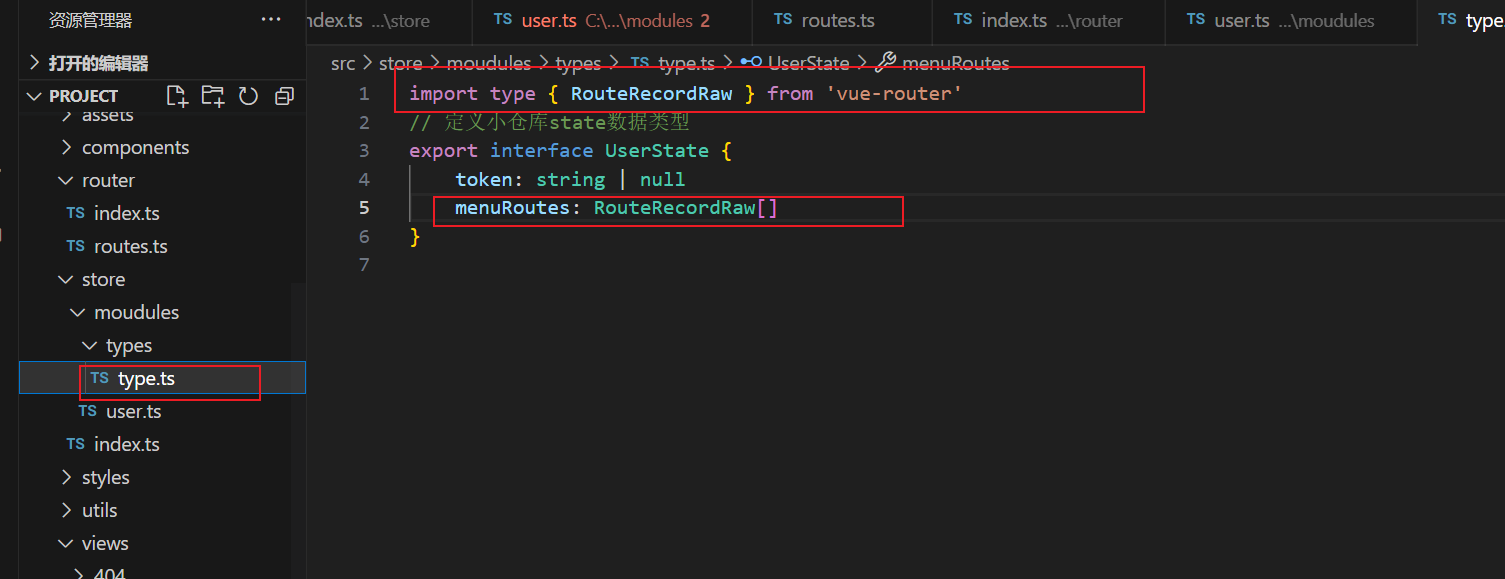Click the Refresh Explorer icon

(x=248, y=95)
